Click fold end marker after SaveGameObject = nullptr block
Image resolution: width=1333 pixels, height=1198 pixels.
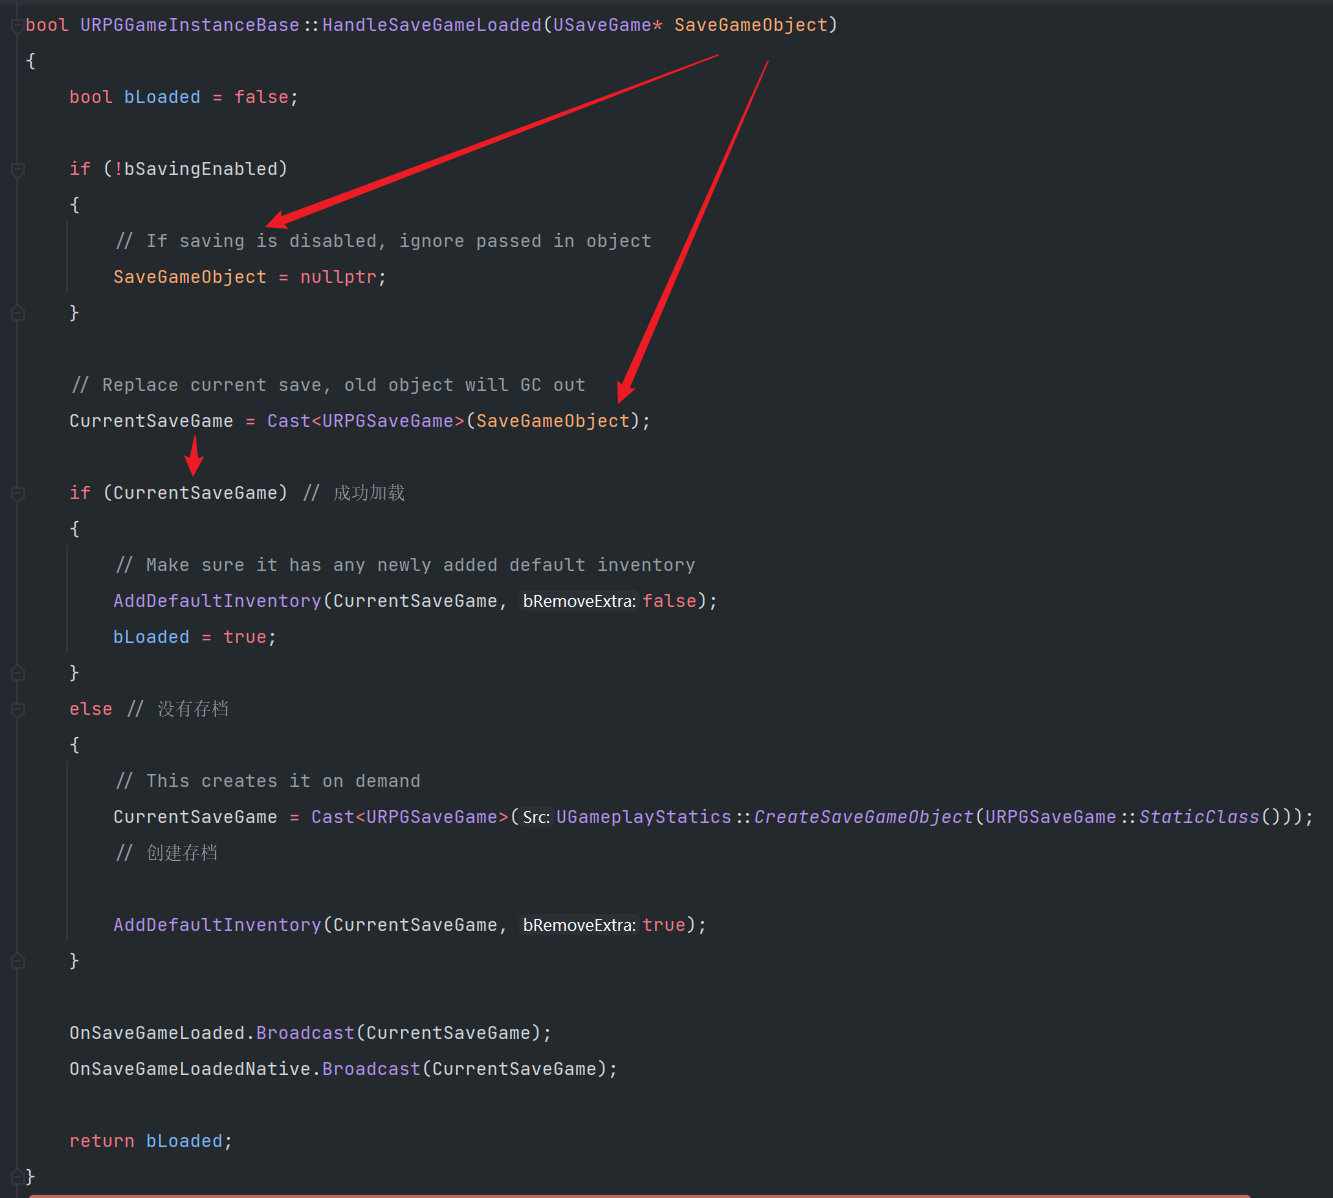pos(17,313)
